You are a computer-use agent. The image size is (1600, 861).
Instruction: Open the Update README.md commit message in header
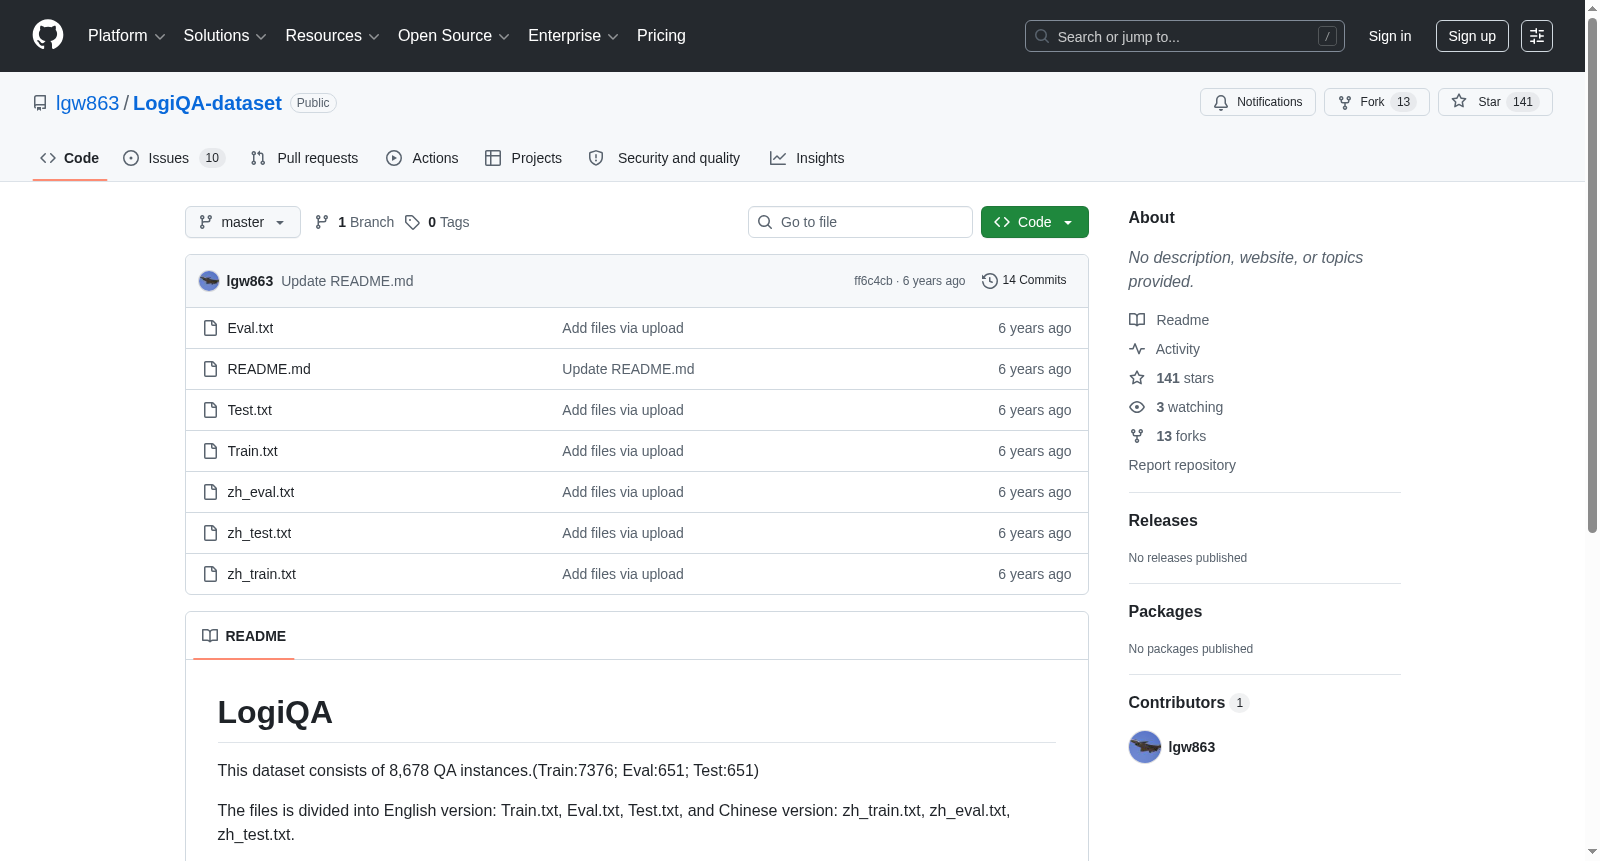coord(347,281)
